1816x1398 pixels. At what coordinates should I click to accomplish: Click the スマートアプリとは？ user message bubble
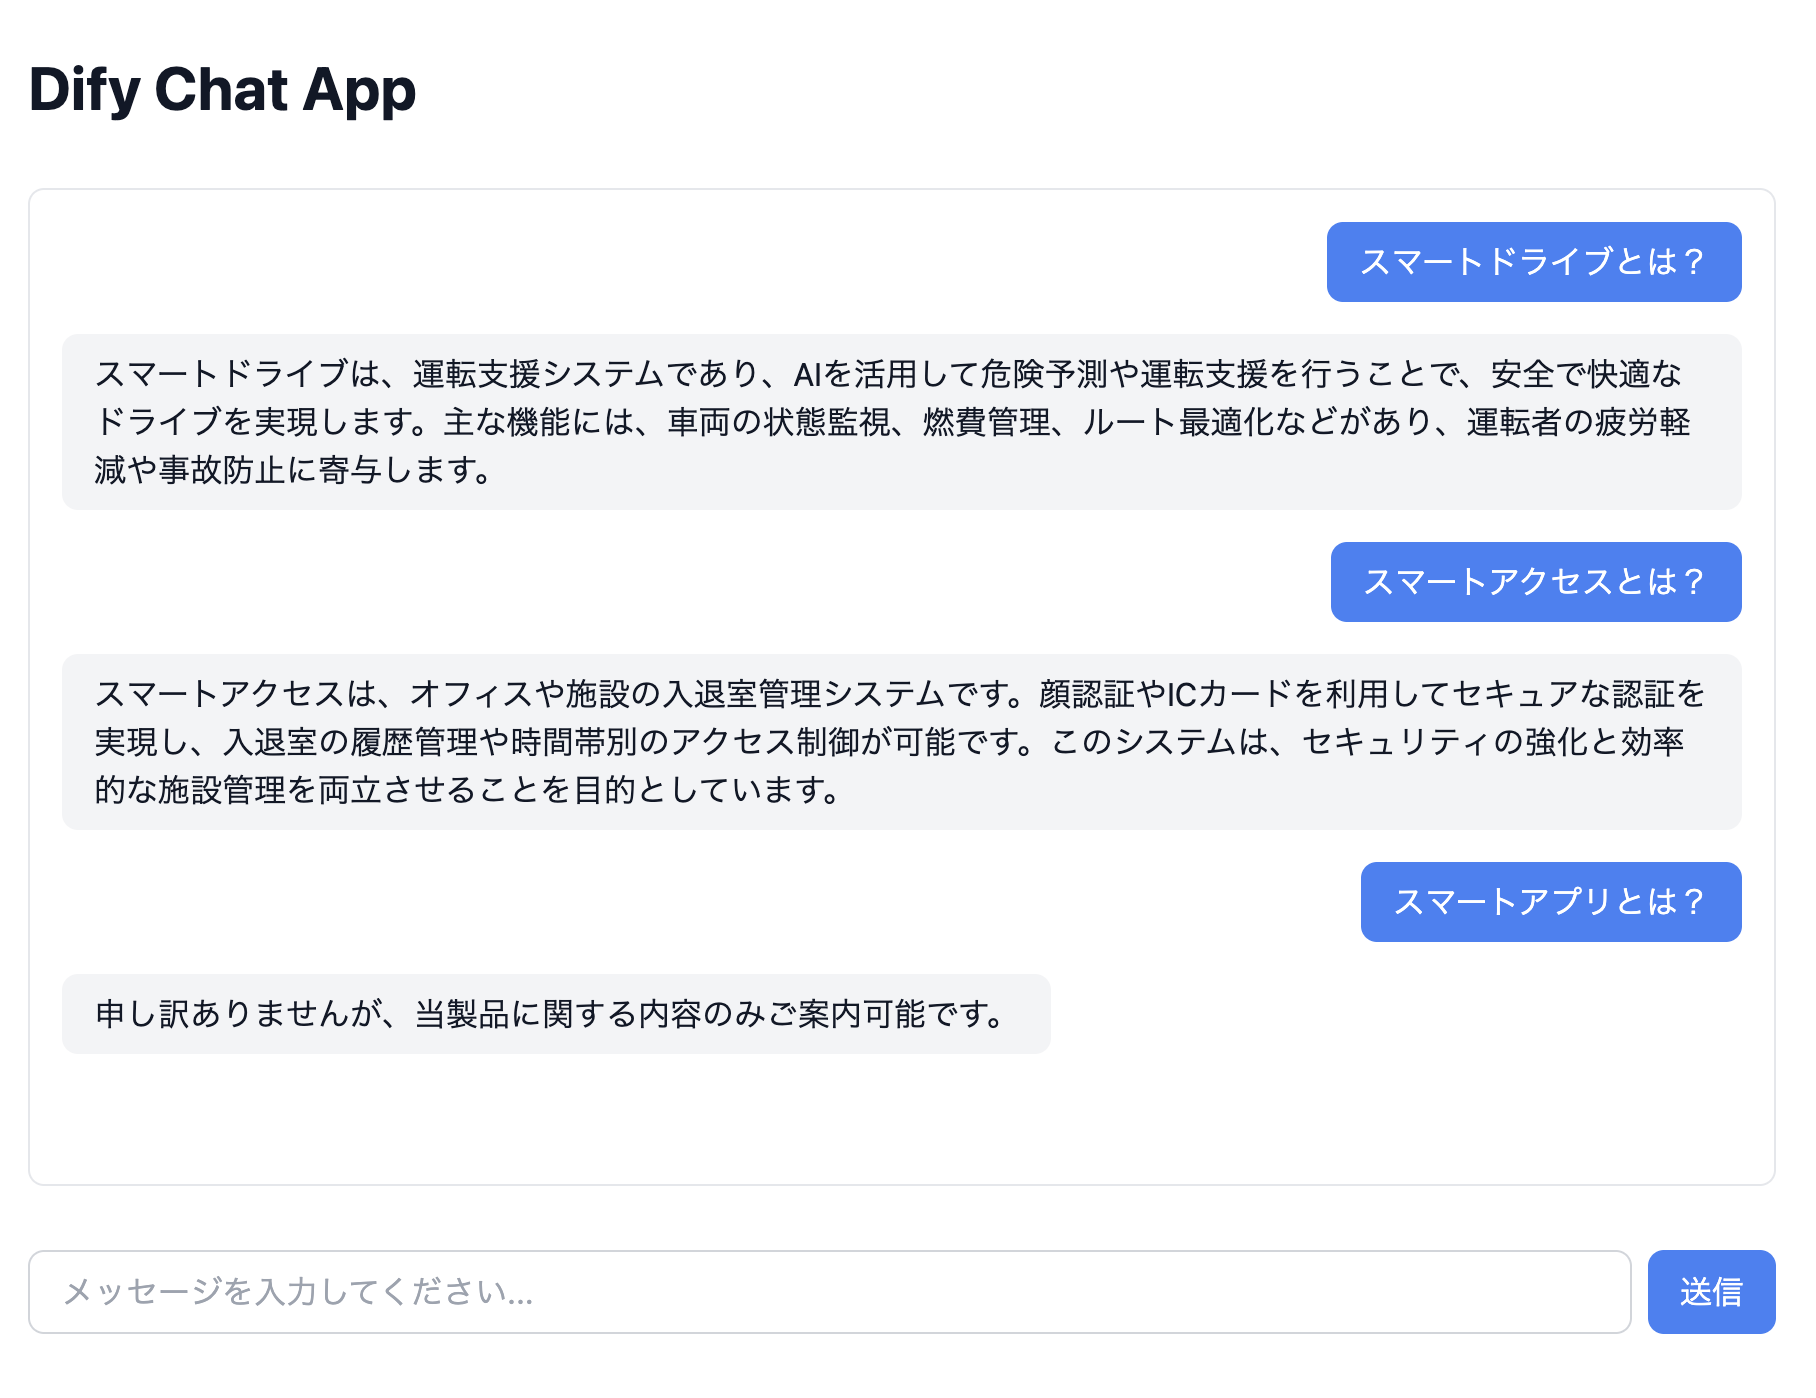click(1551, 902)
